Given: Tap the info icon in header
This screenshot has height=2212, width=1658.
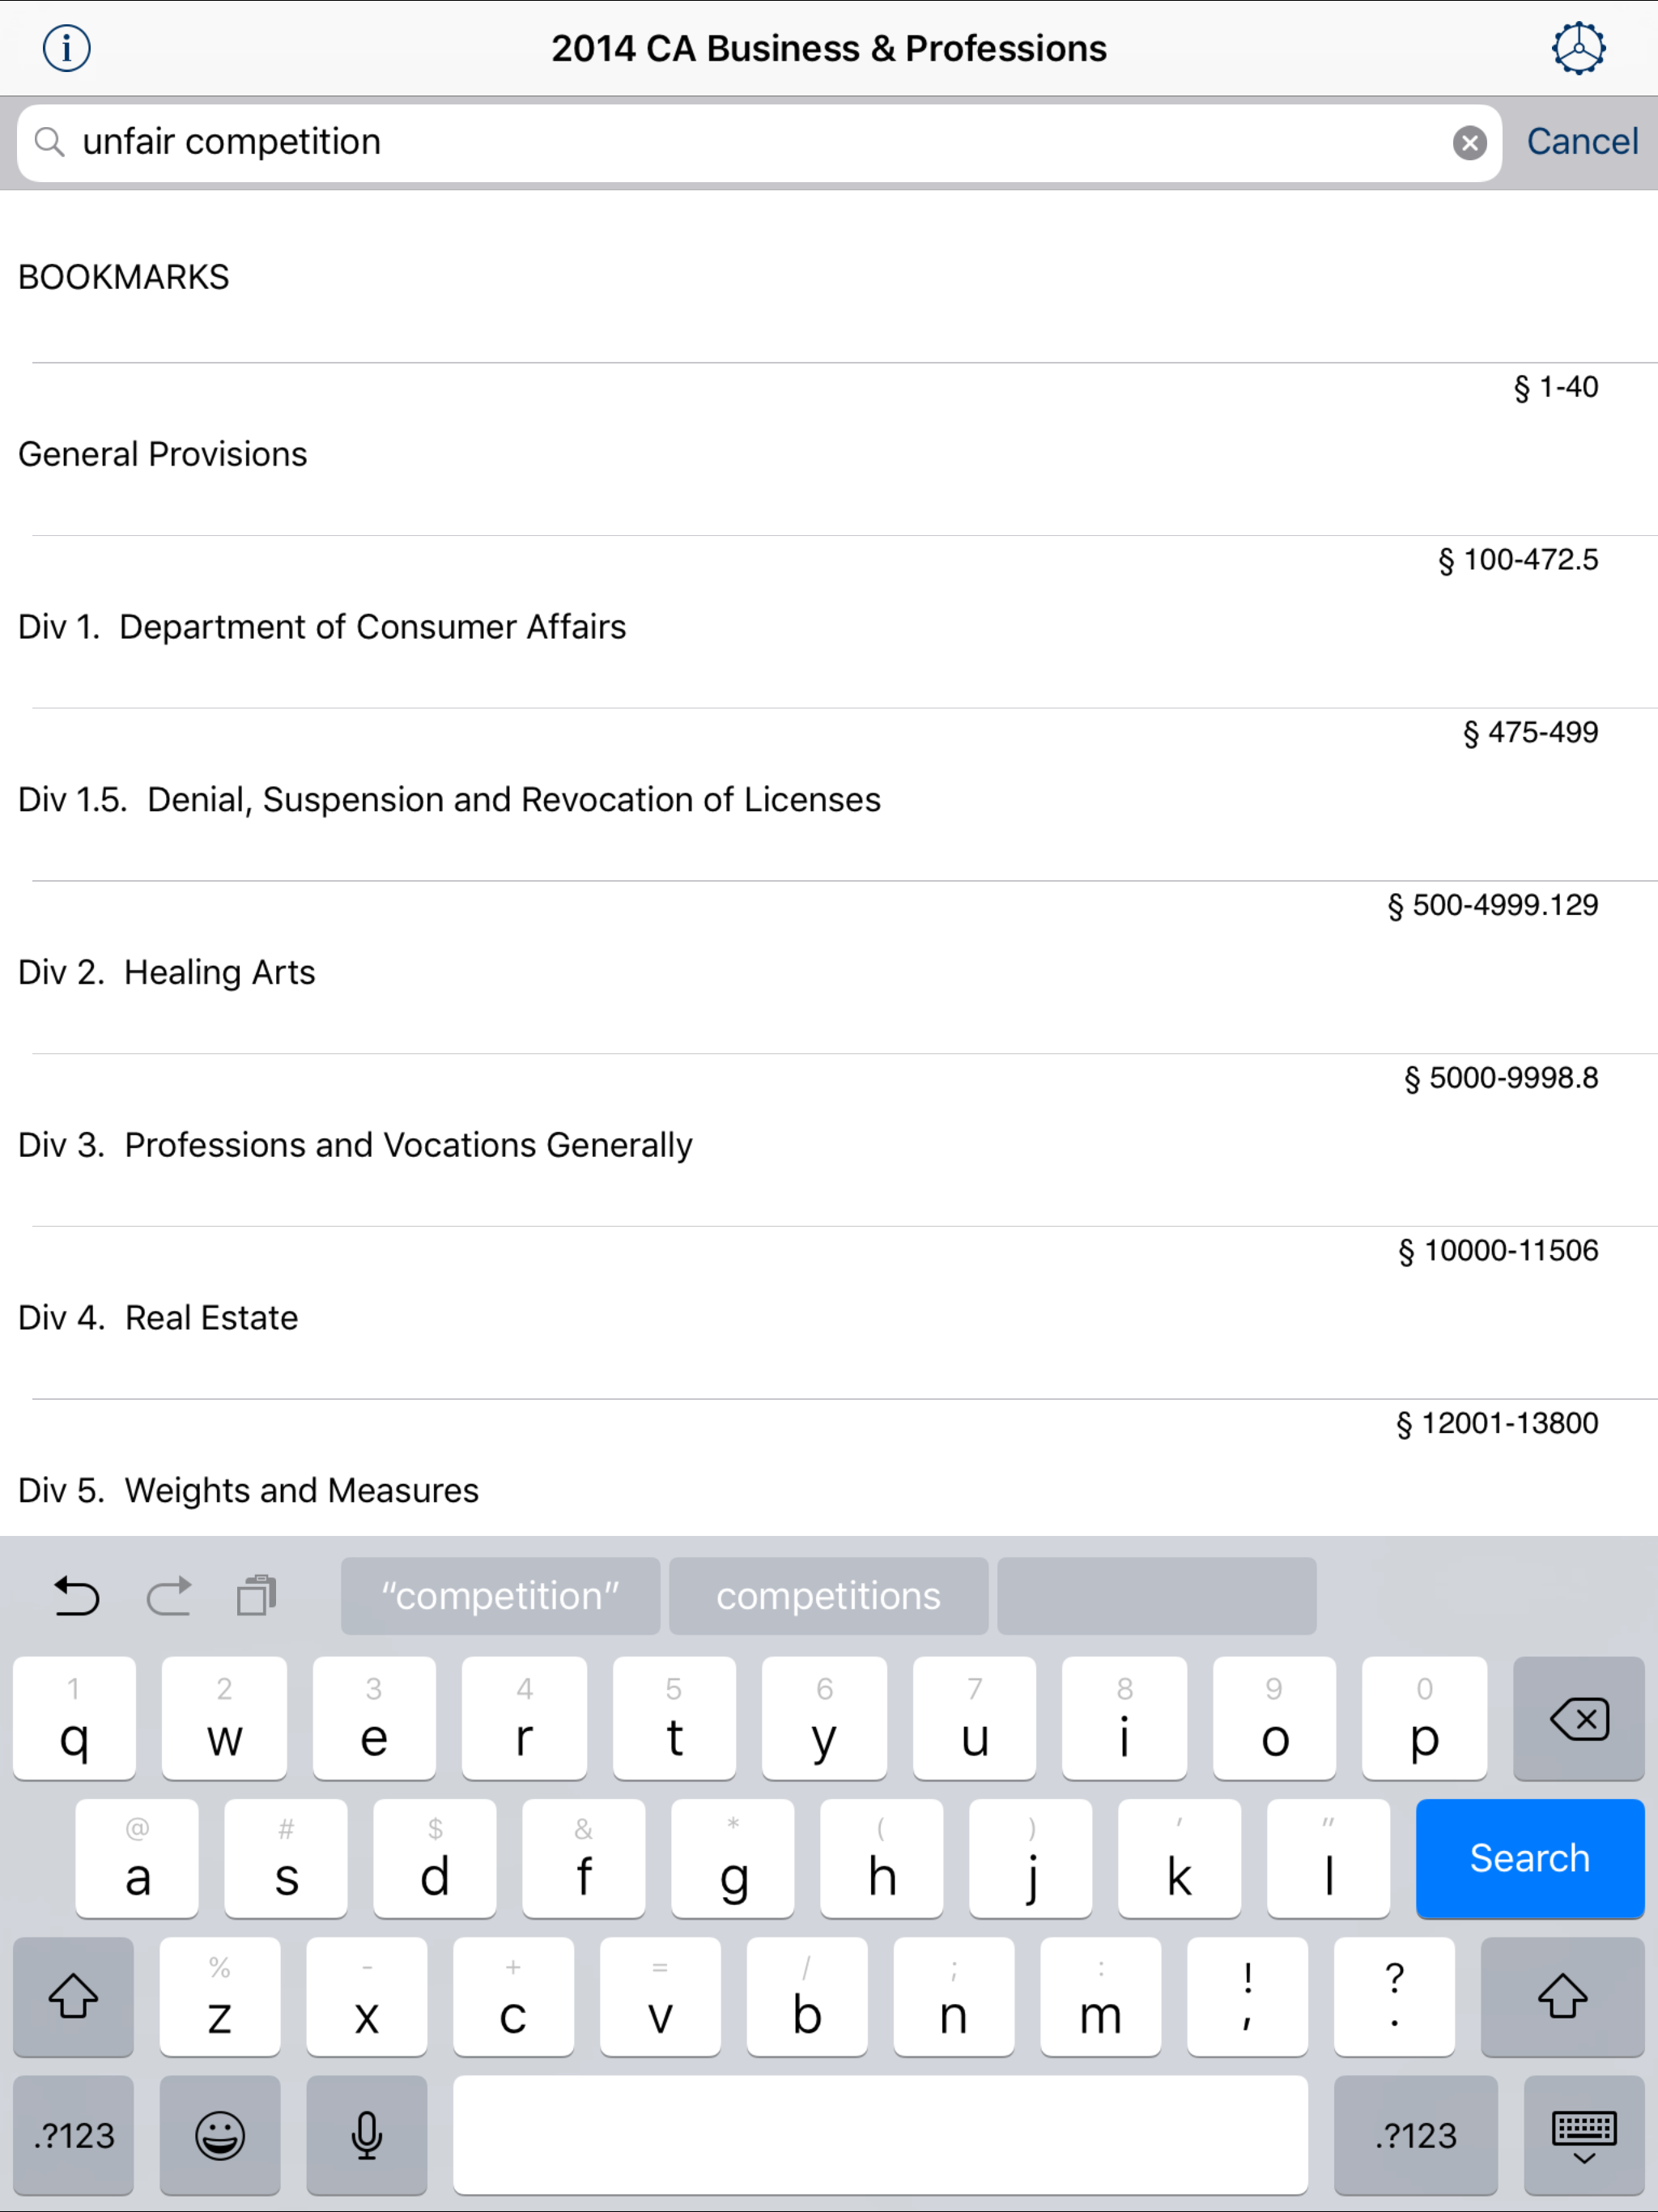Looking at the screenshot, I should (66, 48).
